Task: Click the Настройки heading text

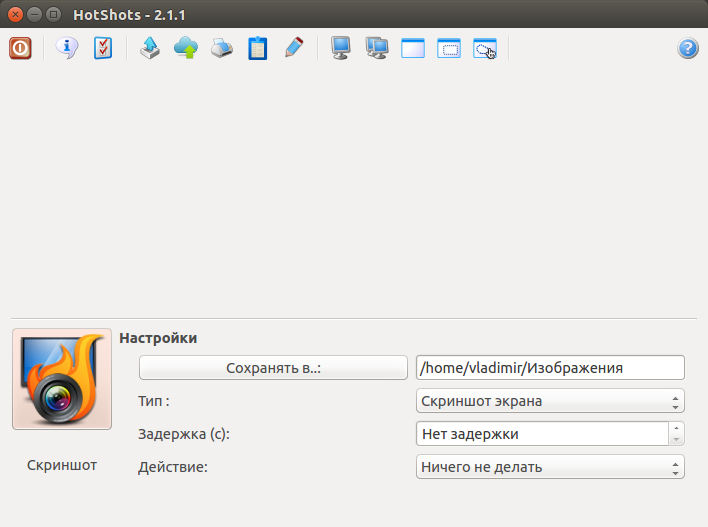Action: (158, 338)
